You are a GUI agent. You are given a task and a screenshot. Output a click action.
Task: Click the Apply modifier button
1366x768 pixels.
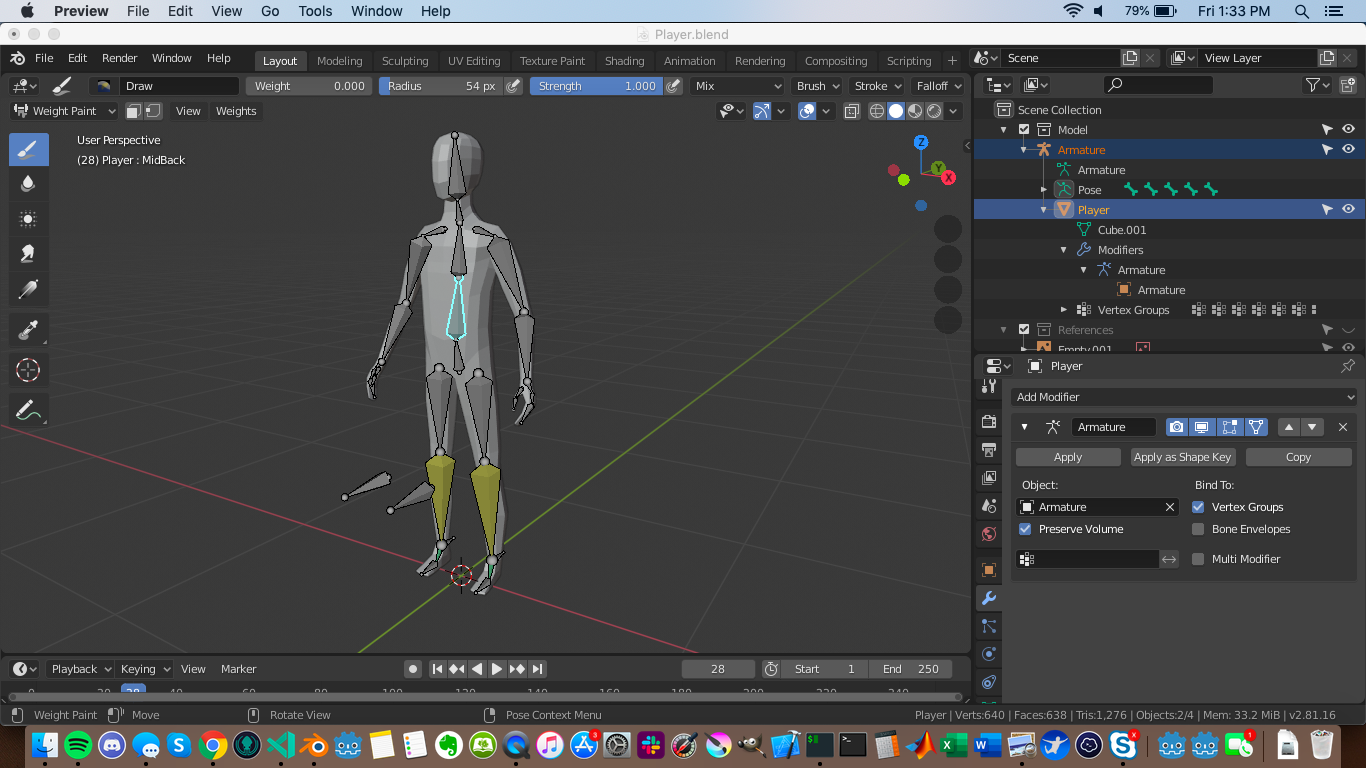click(1068, 457)
